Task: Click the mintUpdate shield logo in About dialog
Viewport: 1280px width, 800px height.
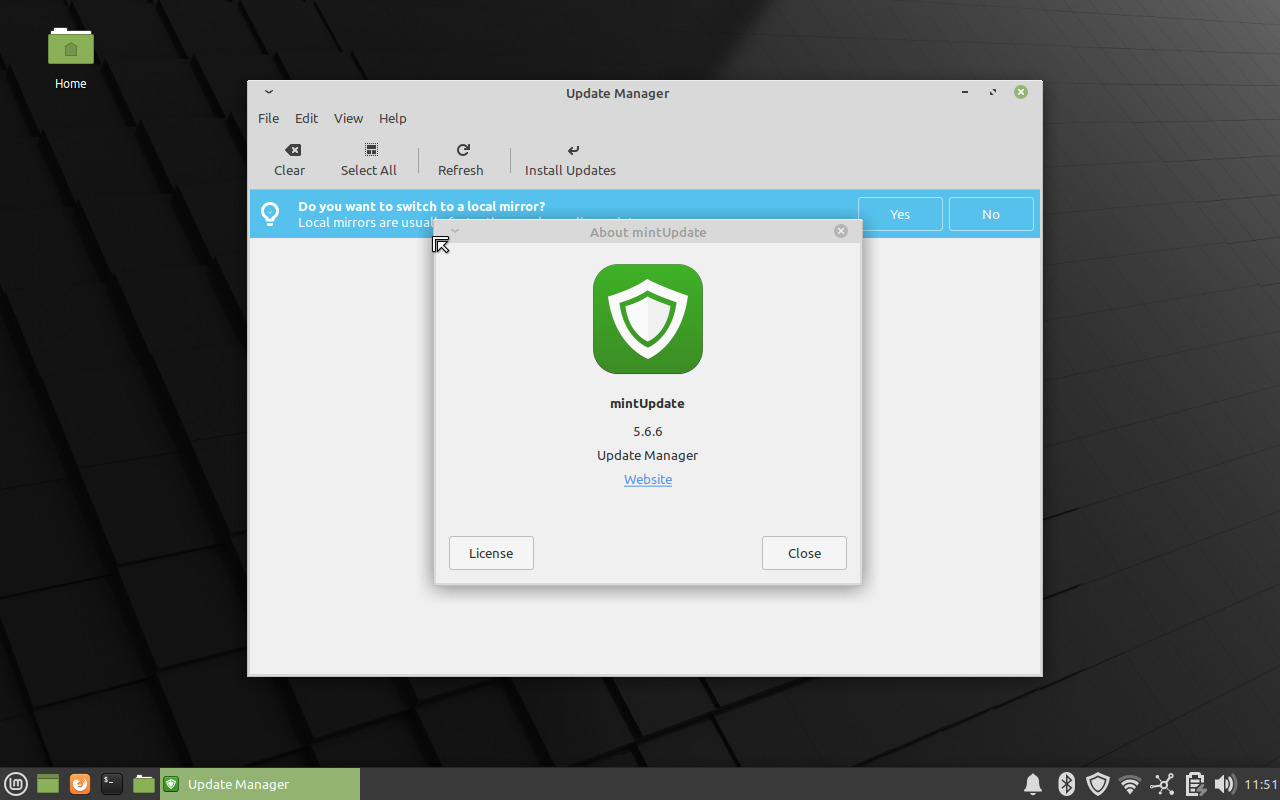Action: click(x=648, y=319)
